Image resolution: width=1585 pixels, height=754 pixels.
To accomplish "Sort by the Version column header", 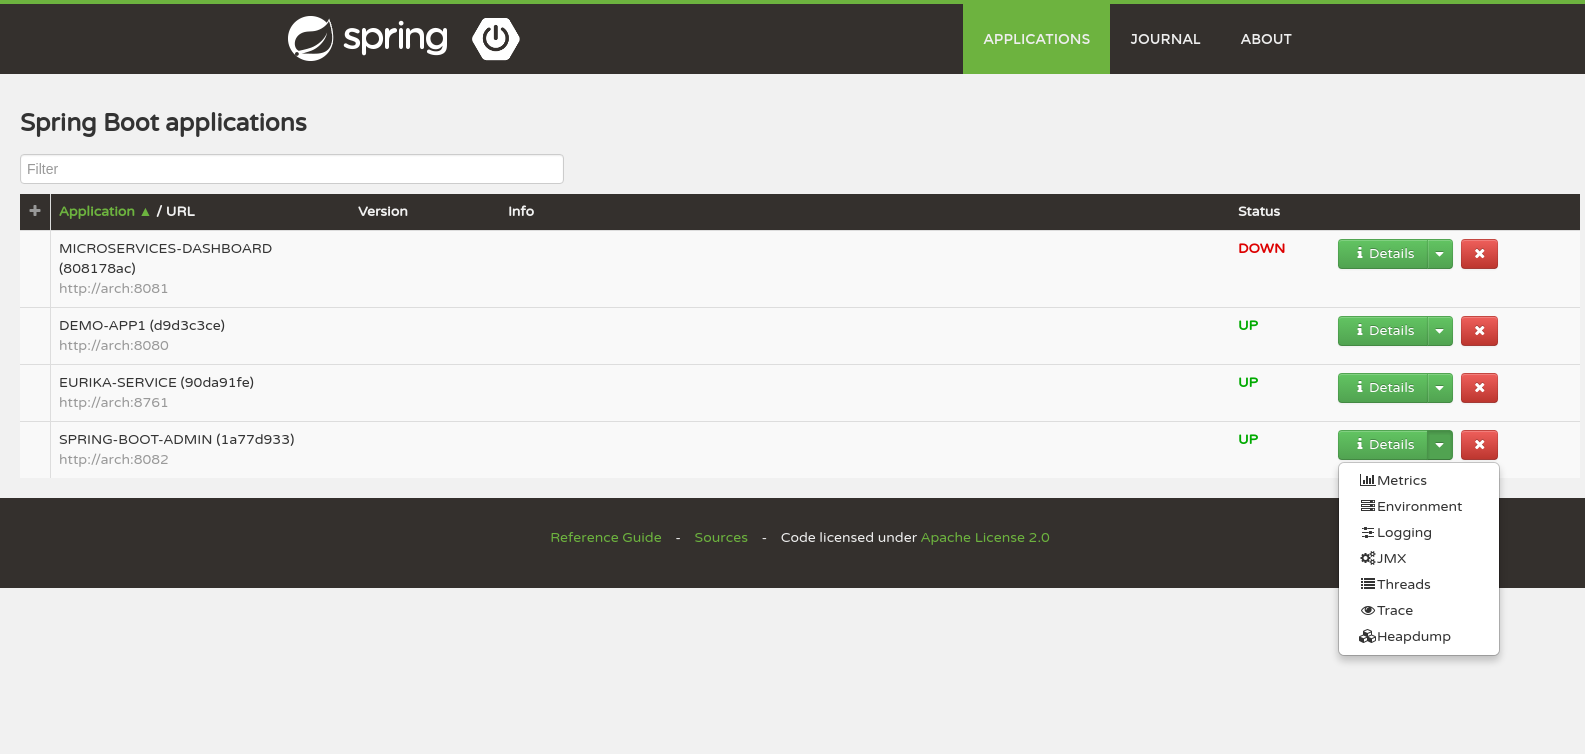I will tap(383, 211).
